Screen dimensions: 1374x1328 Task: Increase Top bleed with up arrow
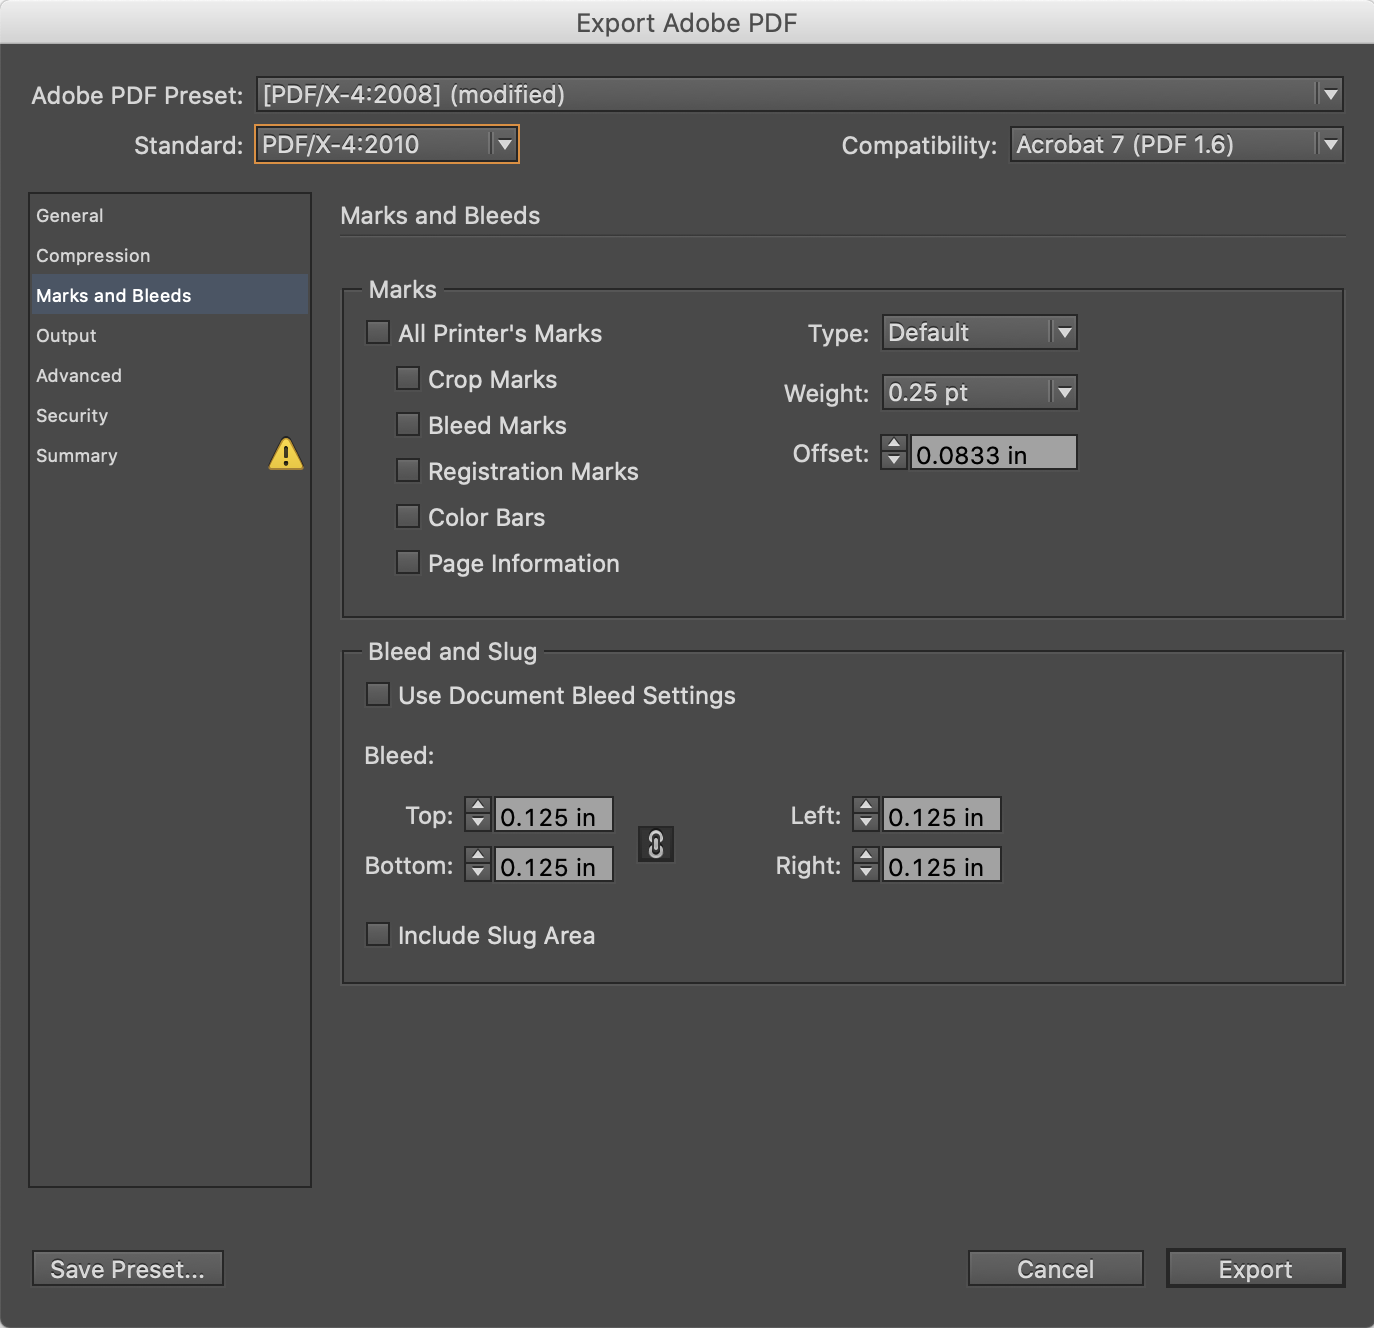[478, 806]
